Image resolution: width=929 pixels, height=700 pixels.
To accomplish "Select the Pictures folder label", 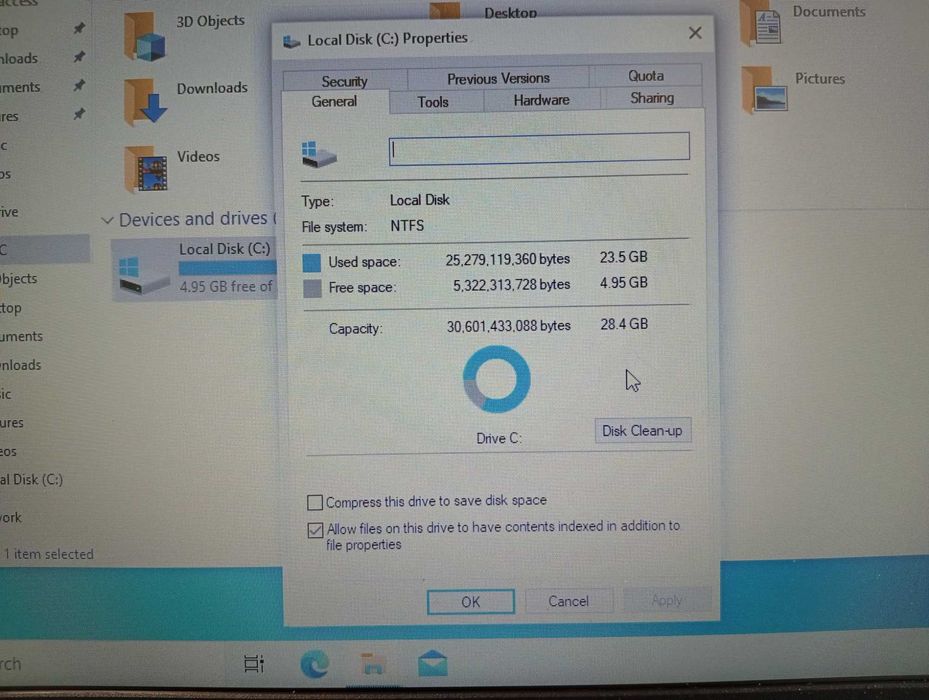I will coord(820,79).
